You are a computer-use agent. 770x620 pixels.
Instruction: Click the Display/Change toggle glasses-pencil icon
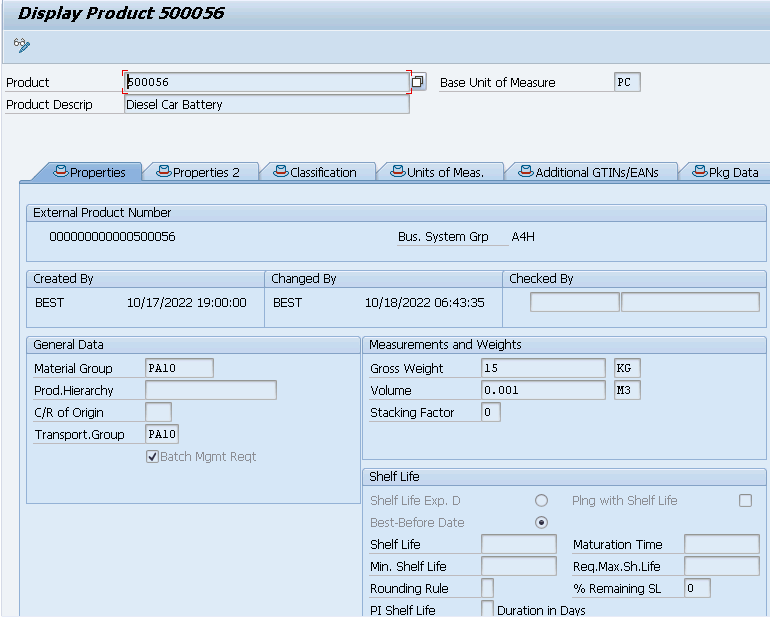point(22,45)
